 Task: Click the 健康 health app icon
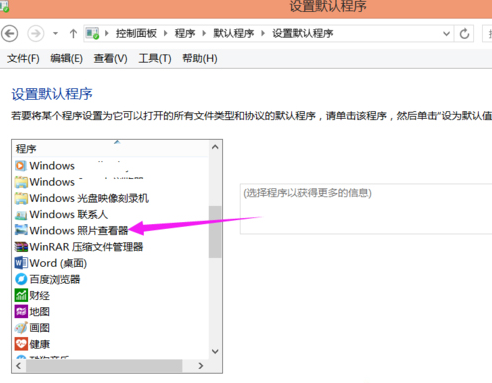tap(21, 344)
